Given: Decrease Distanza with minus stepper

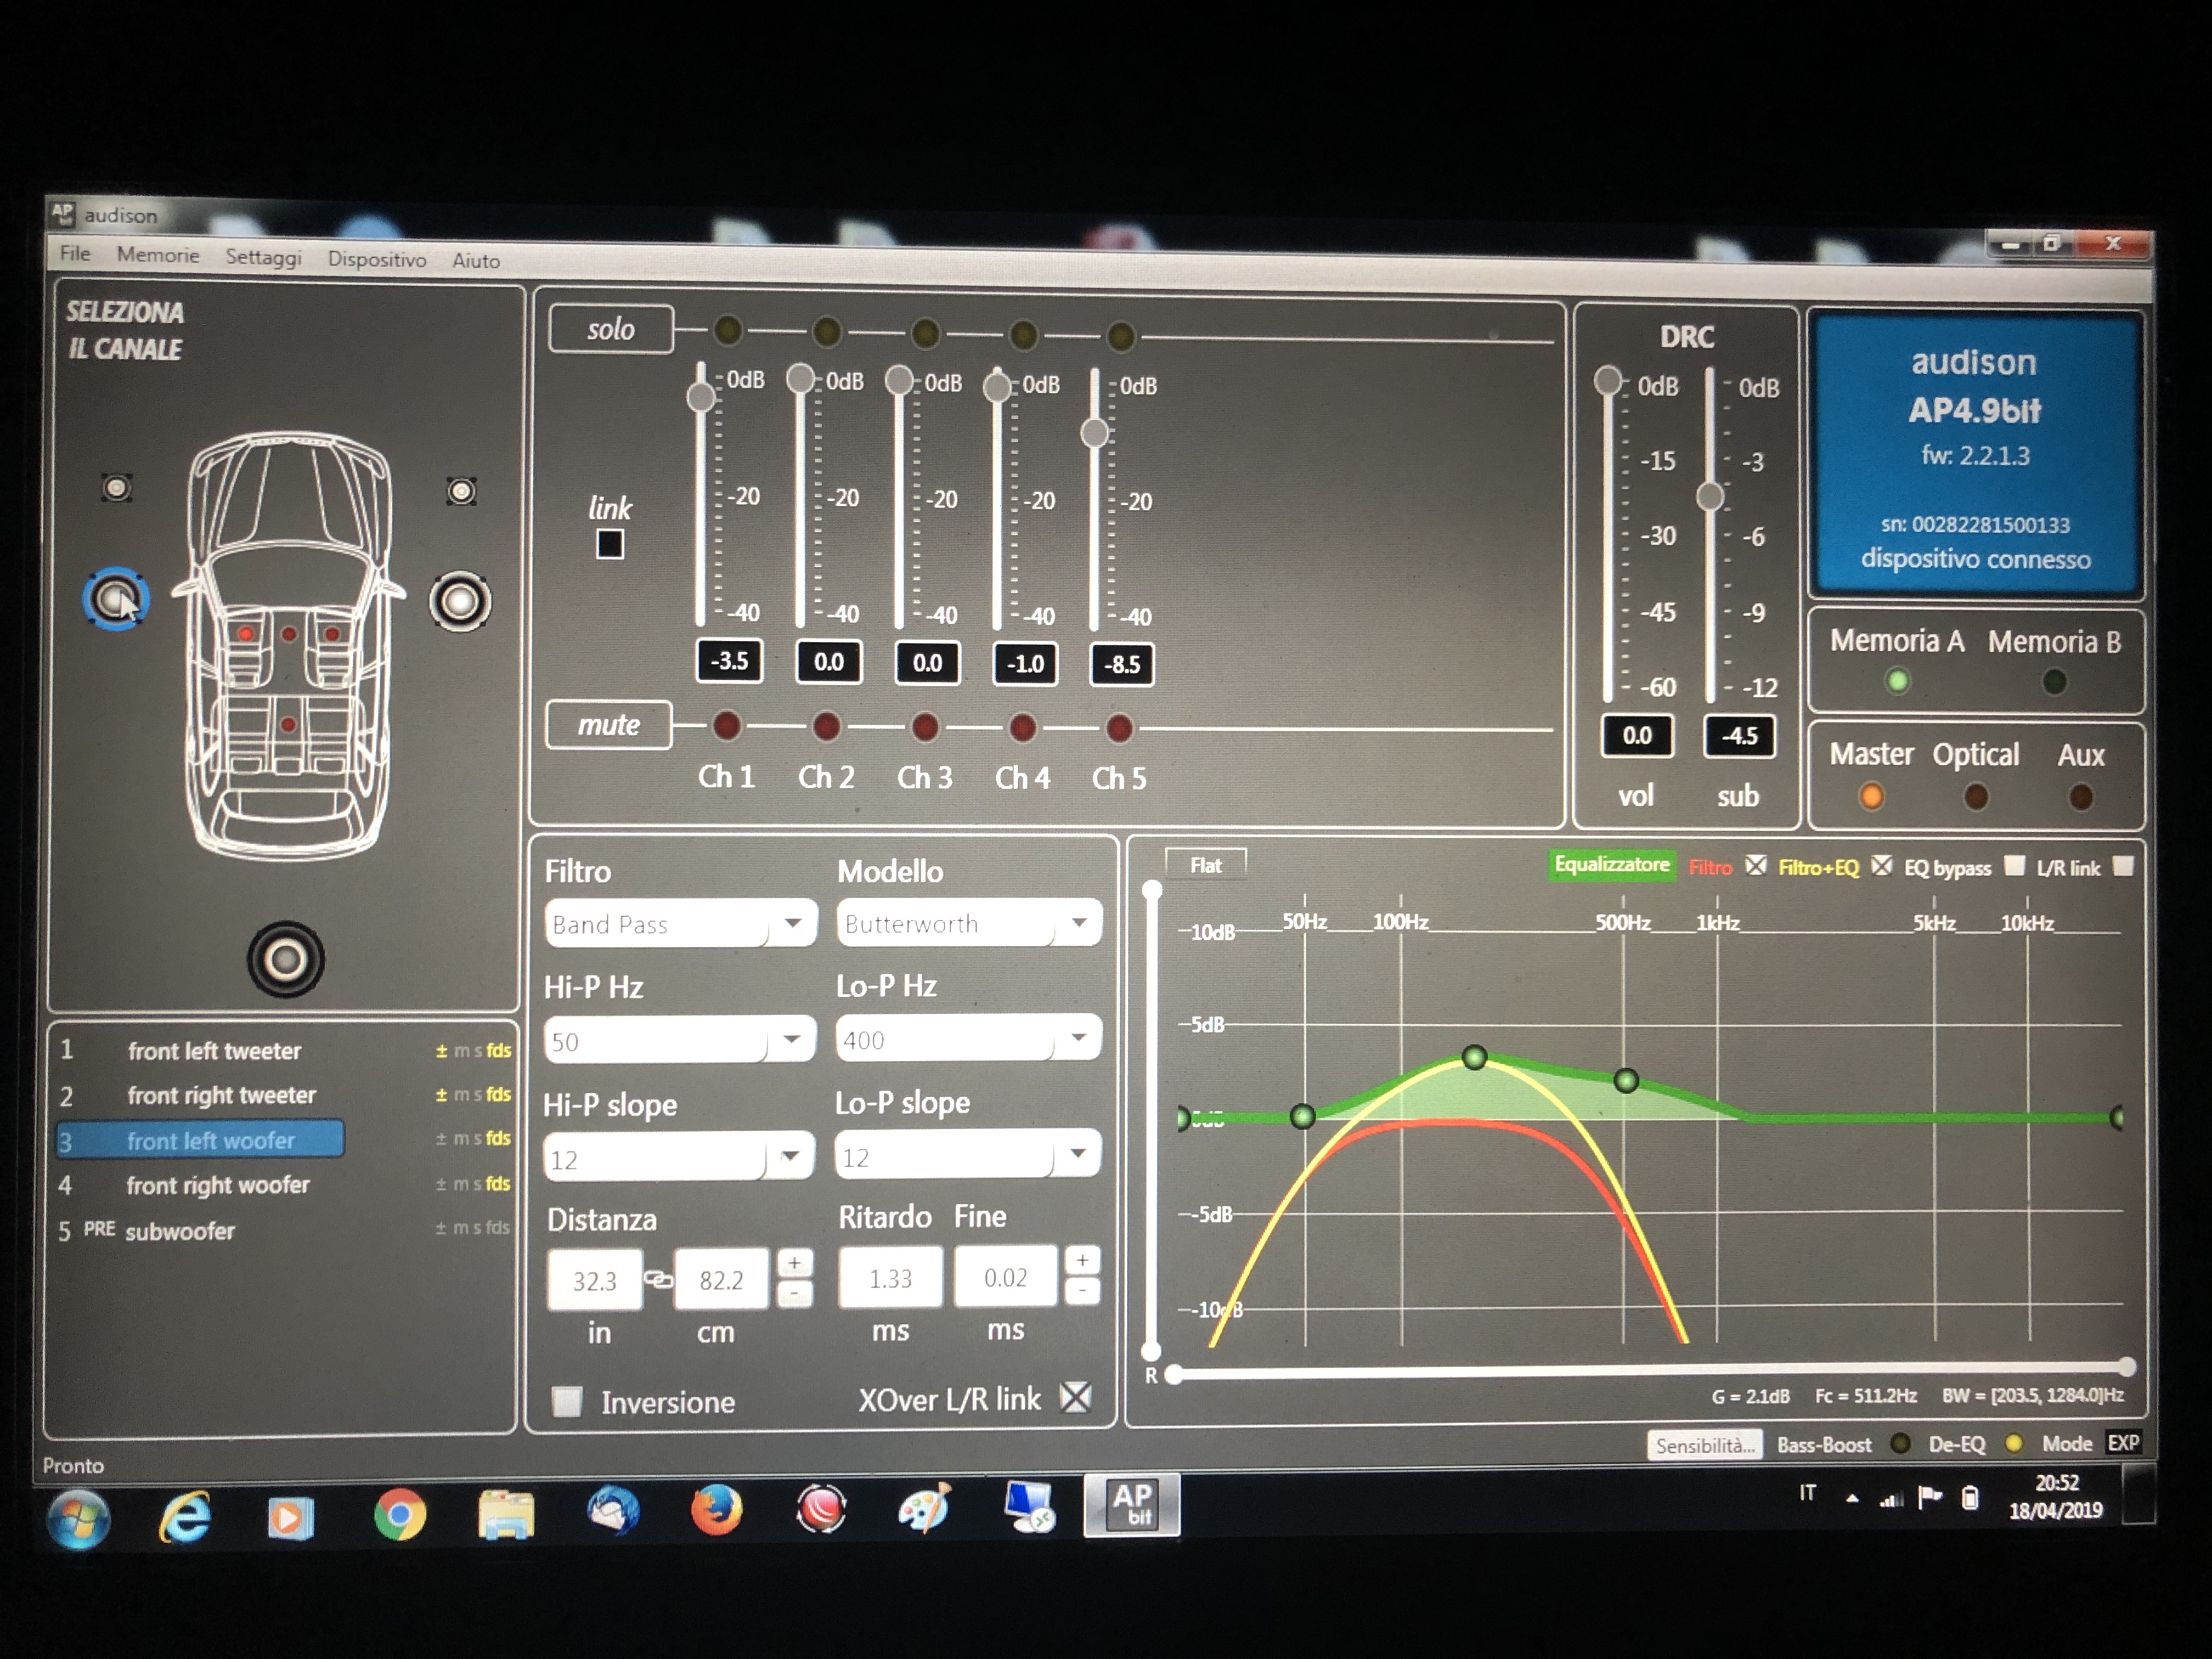Looking at the screenshot, I should coord(794,1294).
